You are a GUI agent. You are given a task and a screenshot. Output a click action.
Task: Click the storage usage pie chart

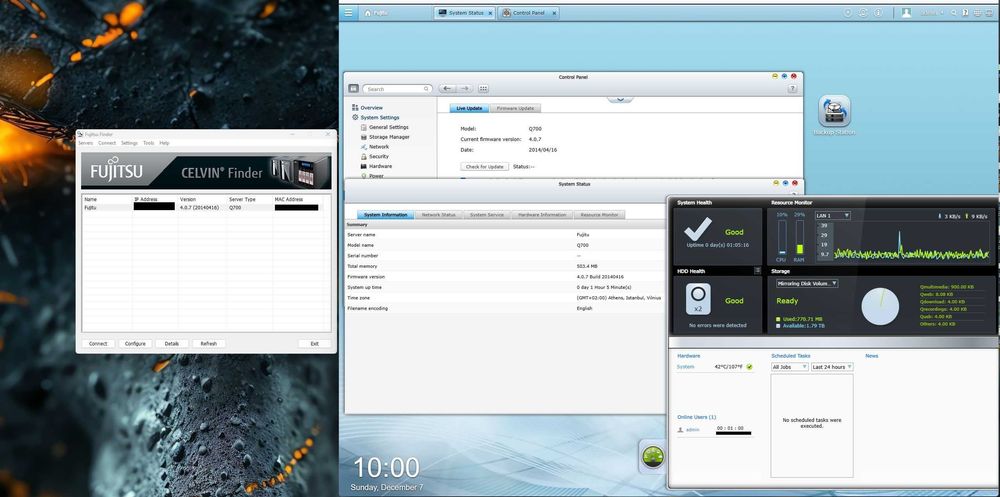[x=880, y=307]
